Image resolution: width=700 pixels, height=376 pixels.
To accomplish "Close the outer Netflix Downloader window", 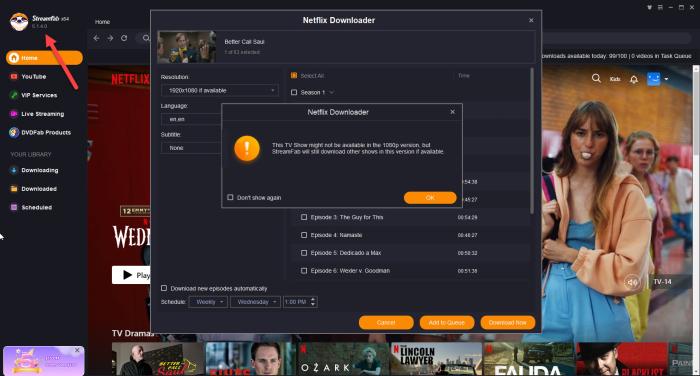I will pyautogui.click(x=531, y=20).
